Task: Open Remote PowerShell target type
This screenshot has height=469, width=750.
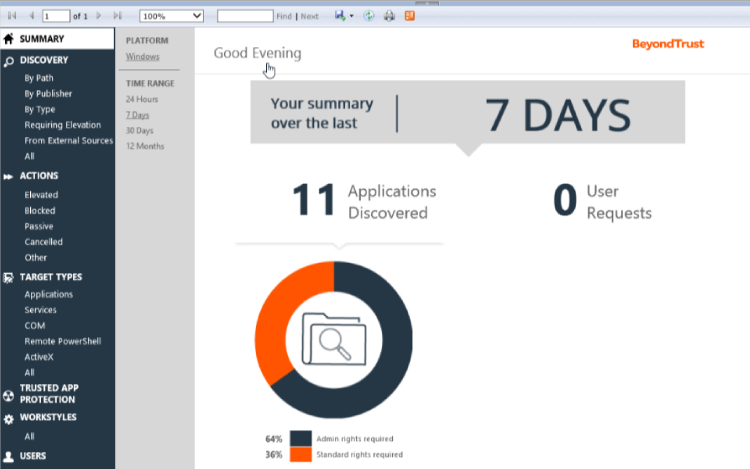Action: click(63, 341)
